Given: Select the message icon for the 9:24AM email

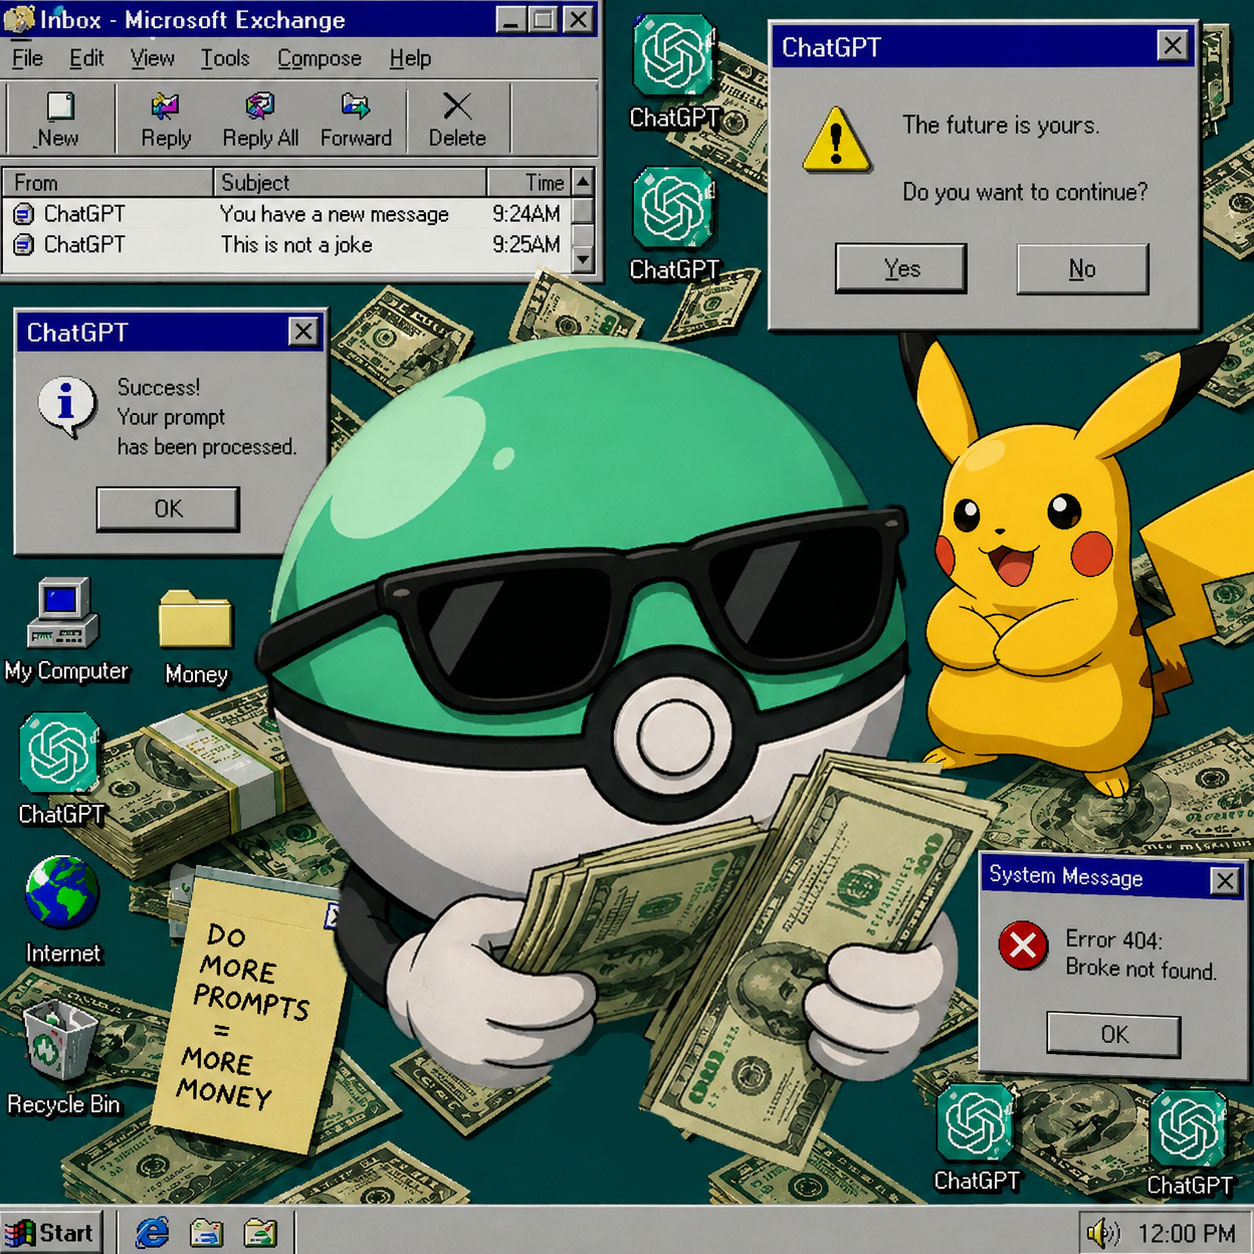Looking at the screenshot, I should coord(23,213).
